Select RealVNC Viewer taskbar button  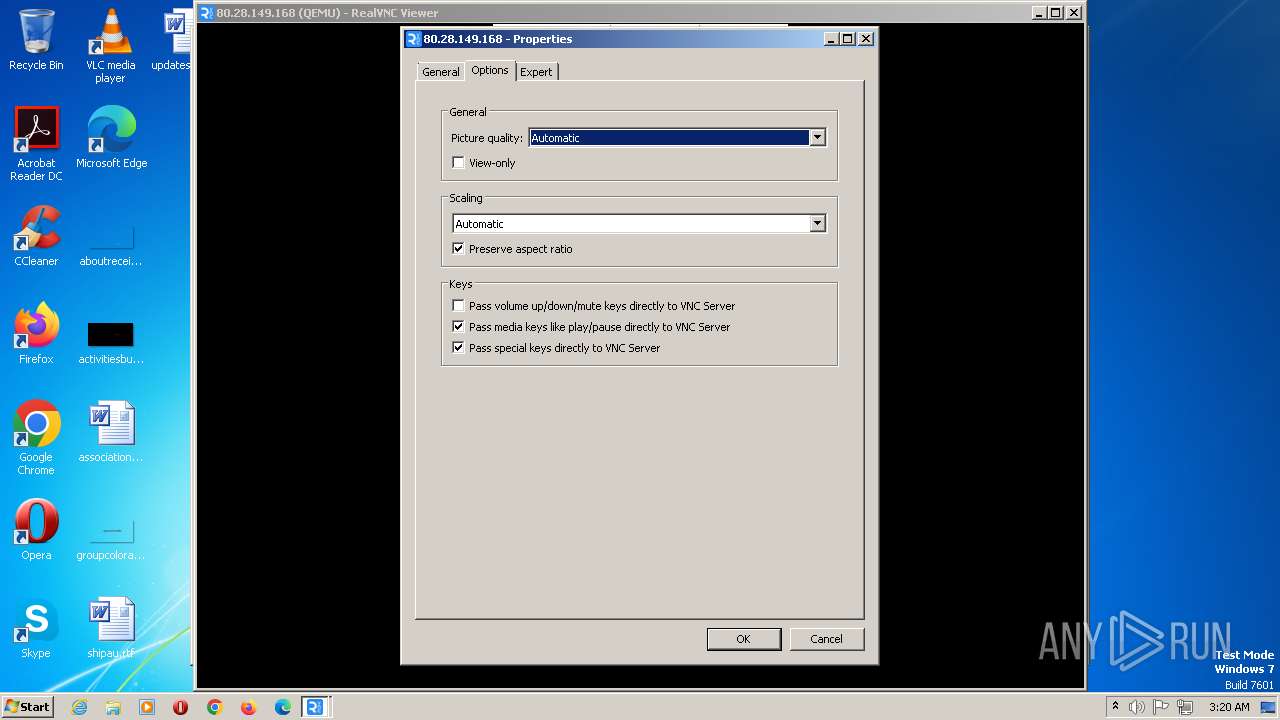(315, 707)
